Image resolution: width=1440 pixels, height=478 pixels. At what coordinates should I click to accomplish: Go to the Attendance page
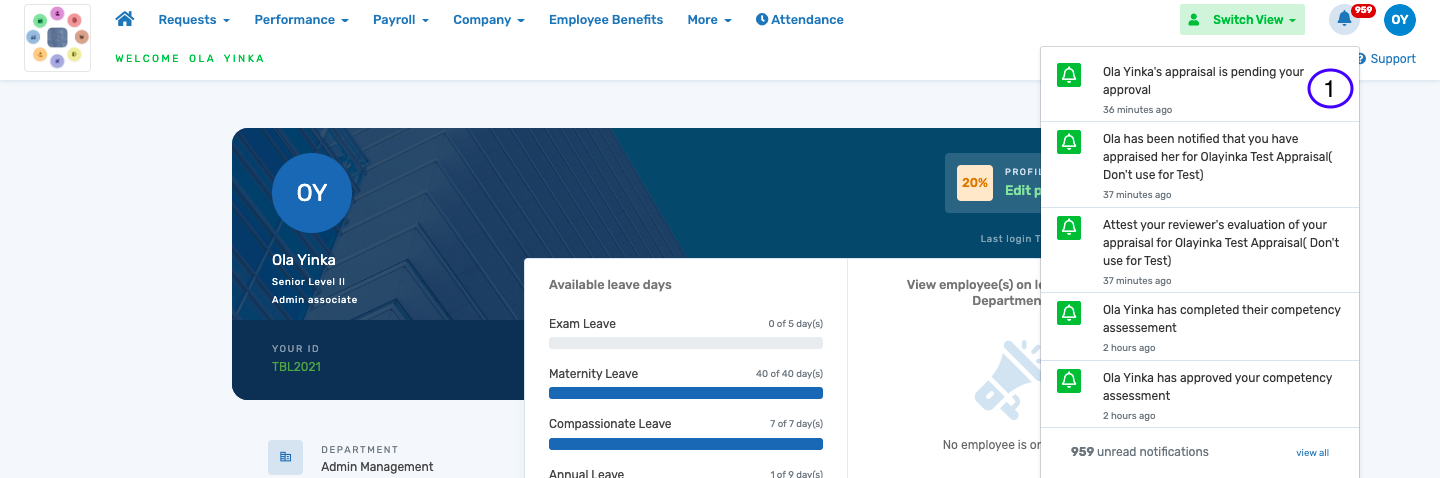click(x=799, y=20)
